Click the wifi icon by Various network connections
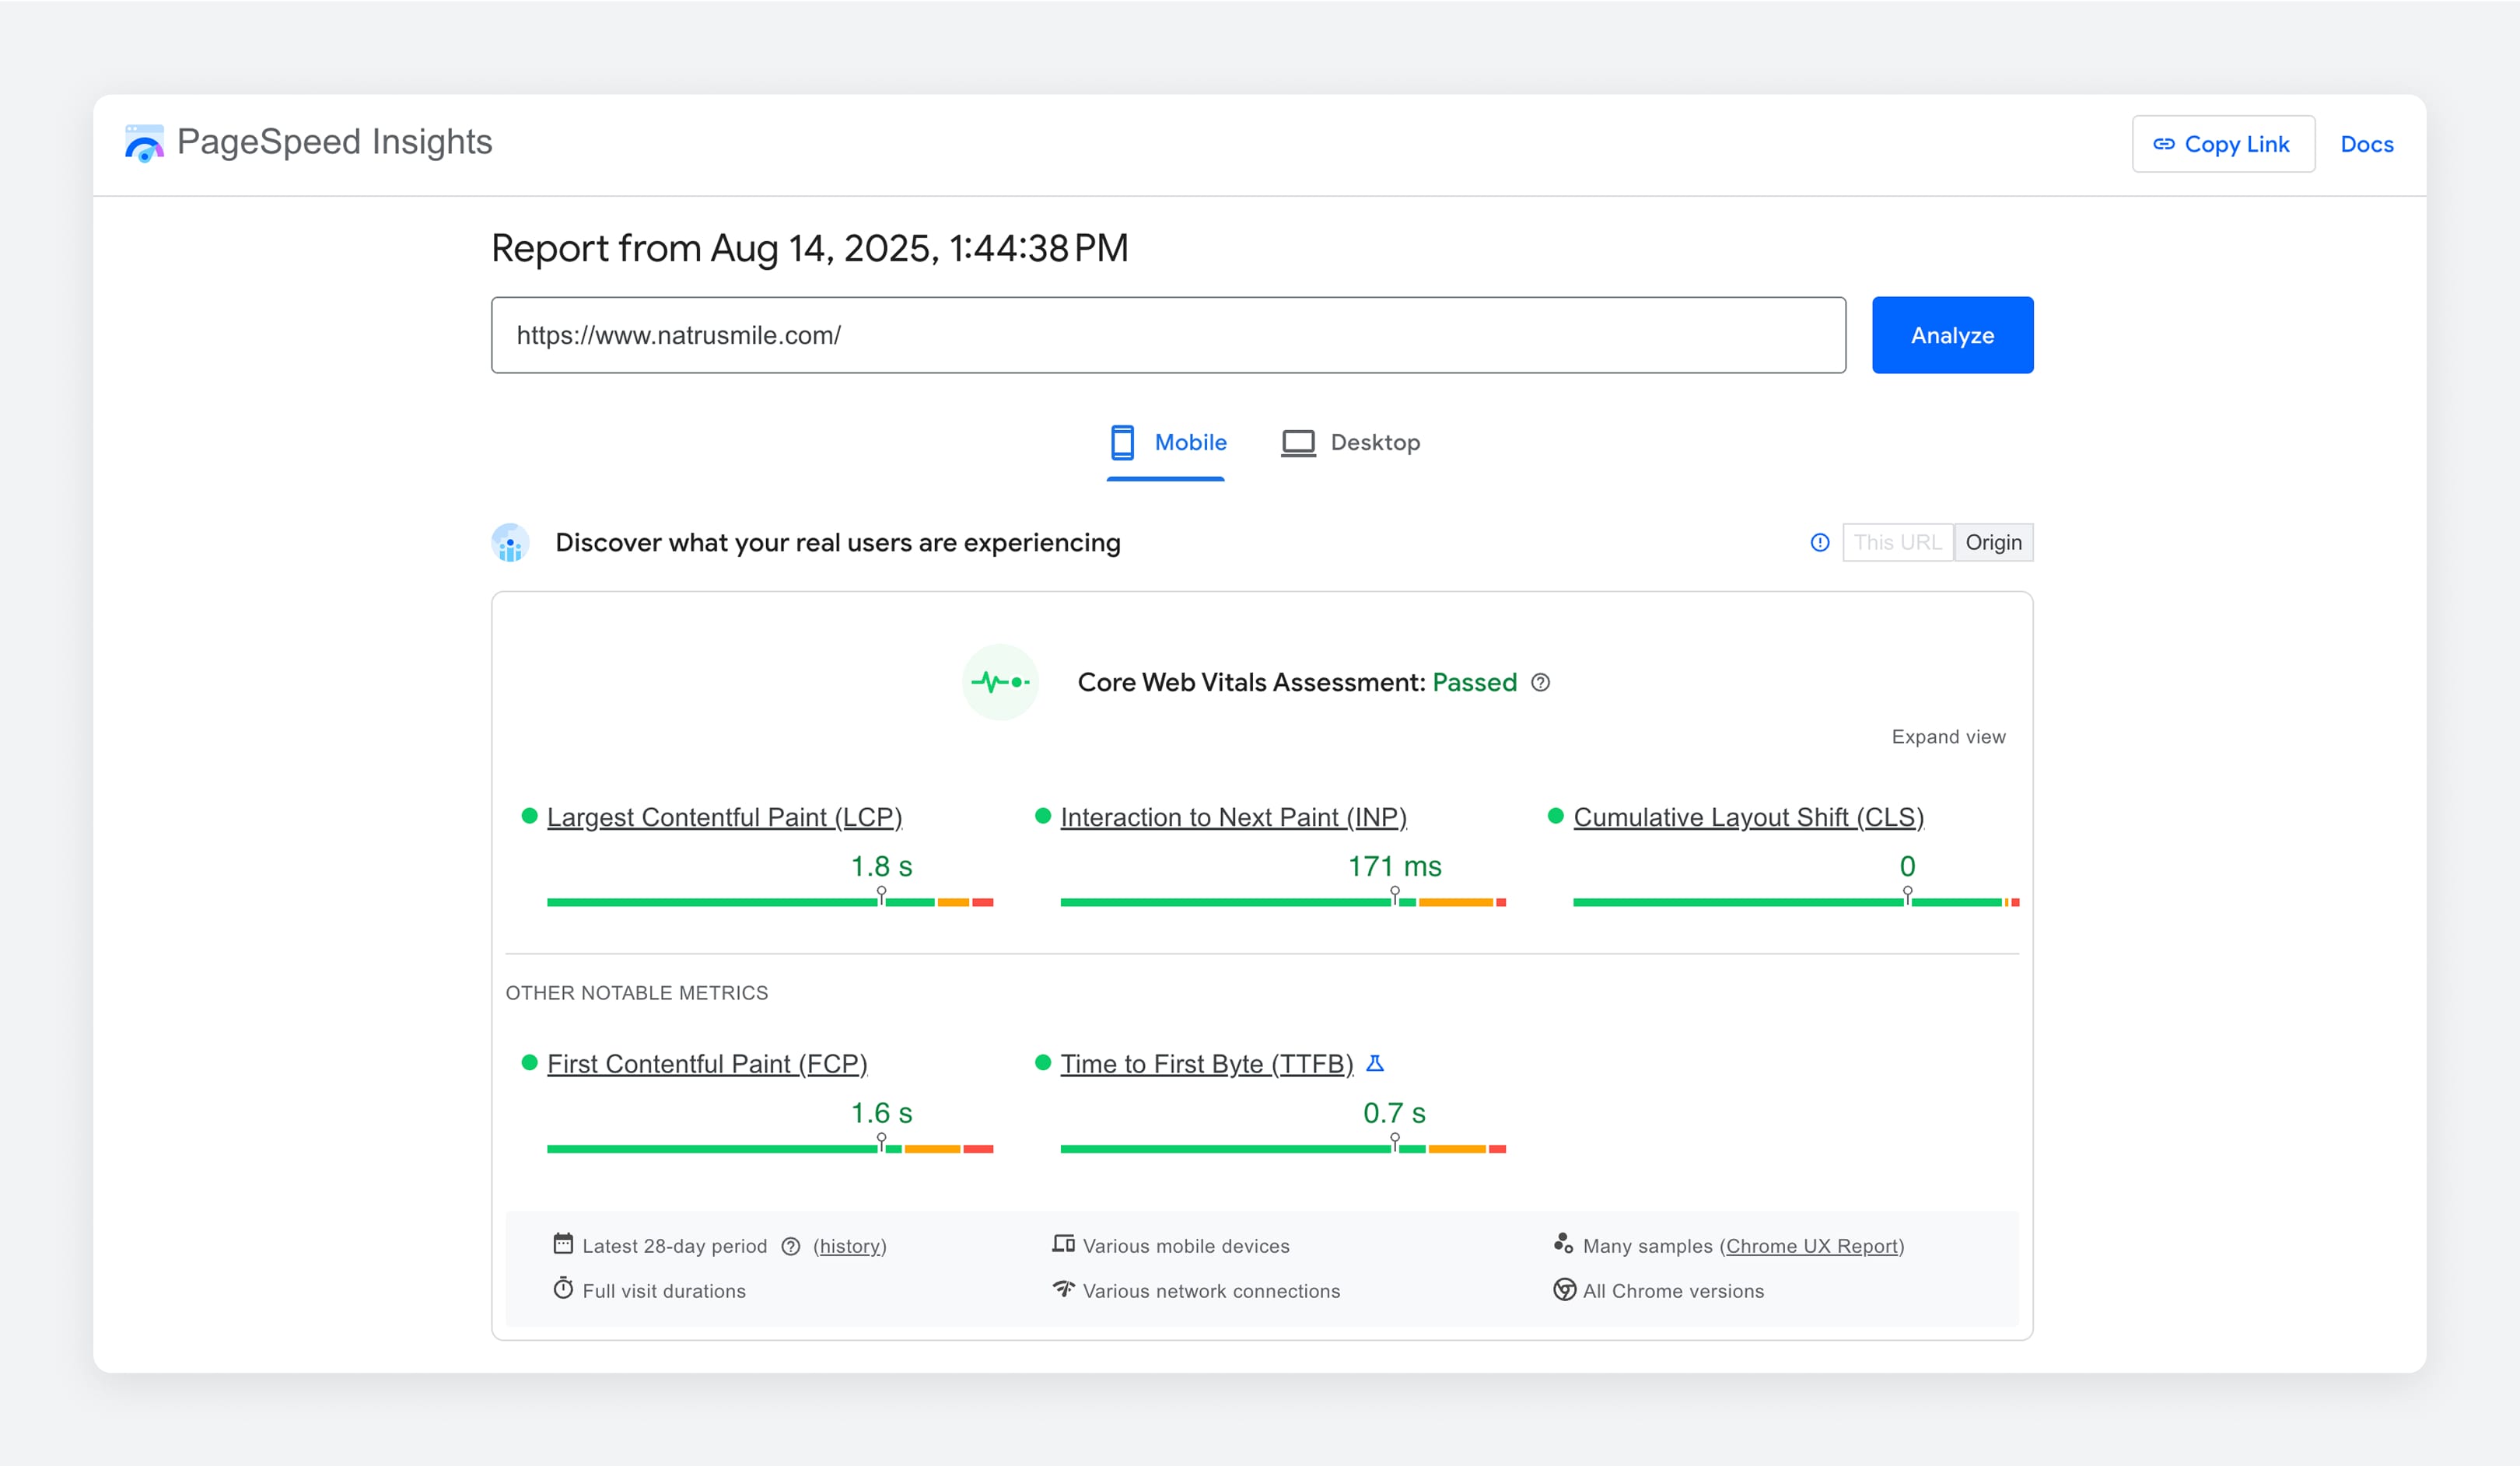The height and width of the screenshot is (1466, 2520). point(1063,1288)
